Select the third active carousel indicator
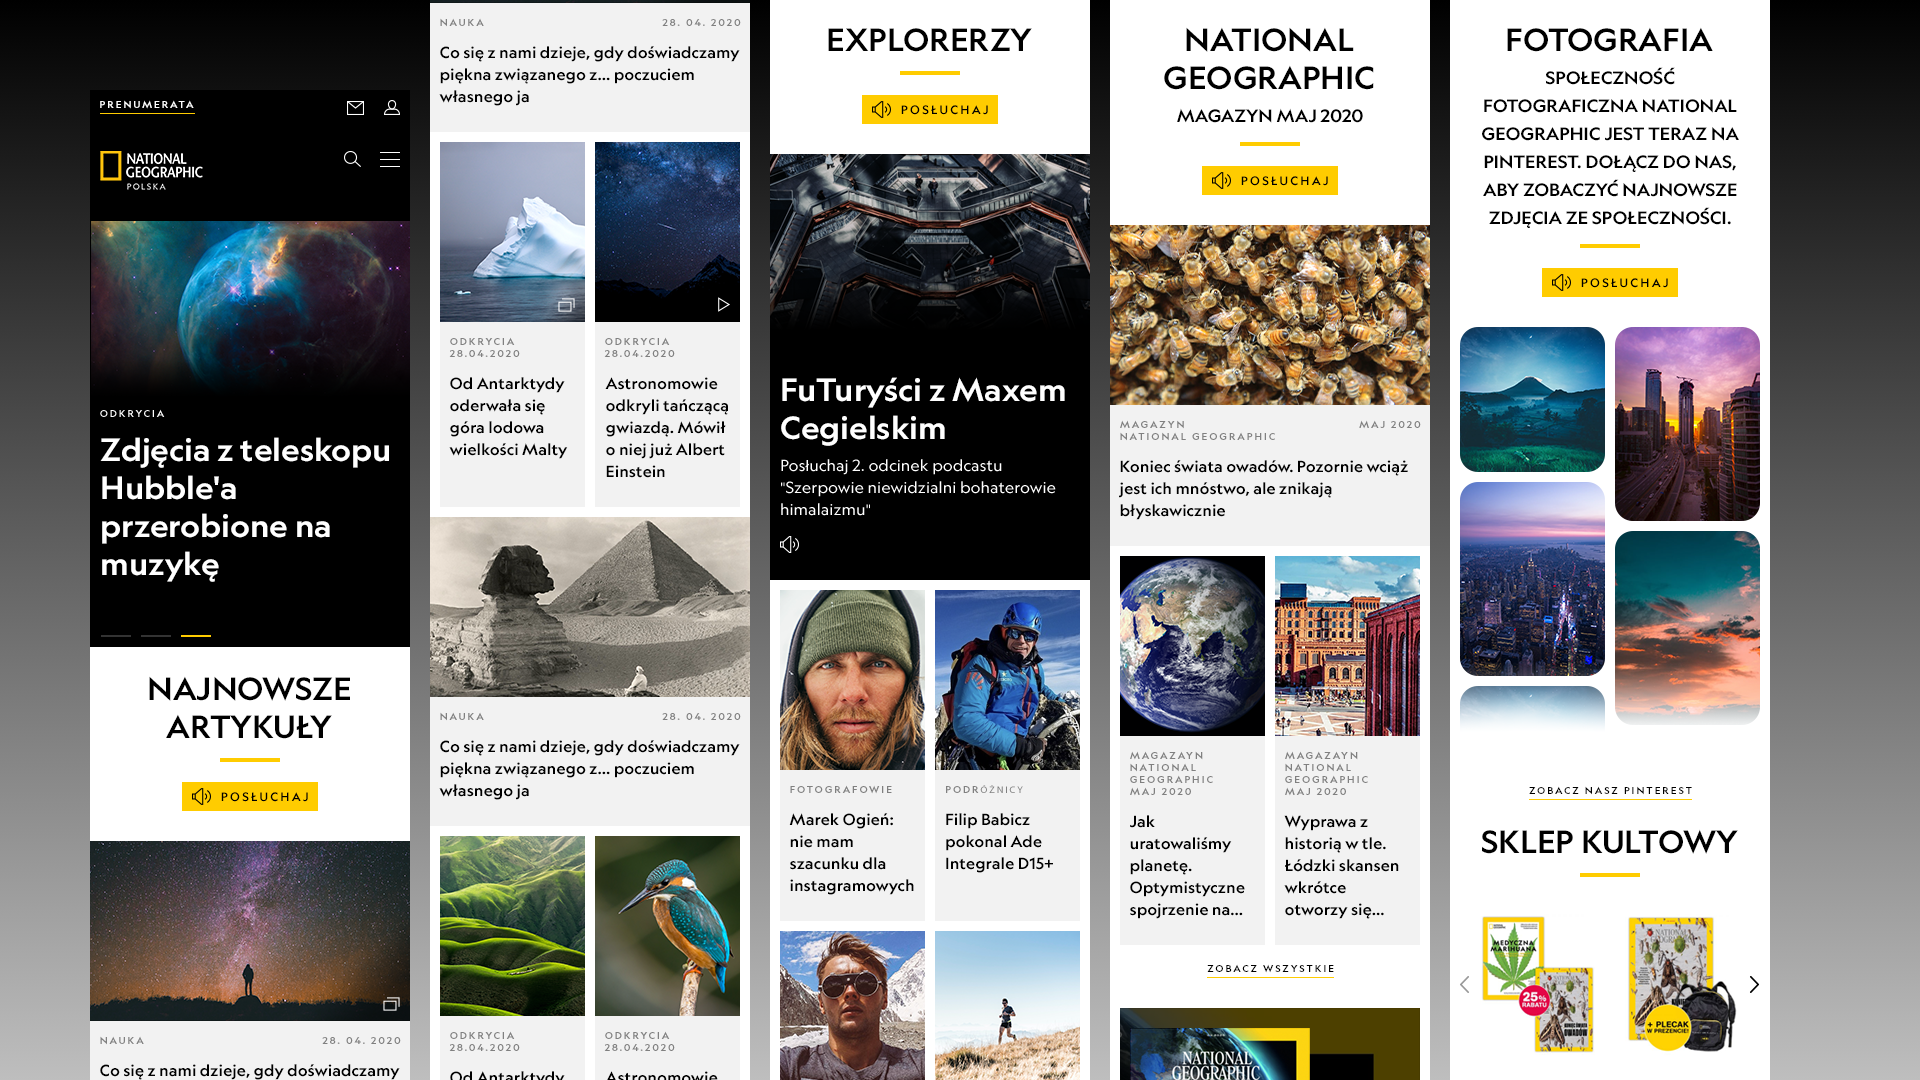The height and width of the screenshot is (1080, 1920). 196,635
